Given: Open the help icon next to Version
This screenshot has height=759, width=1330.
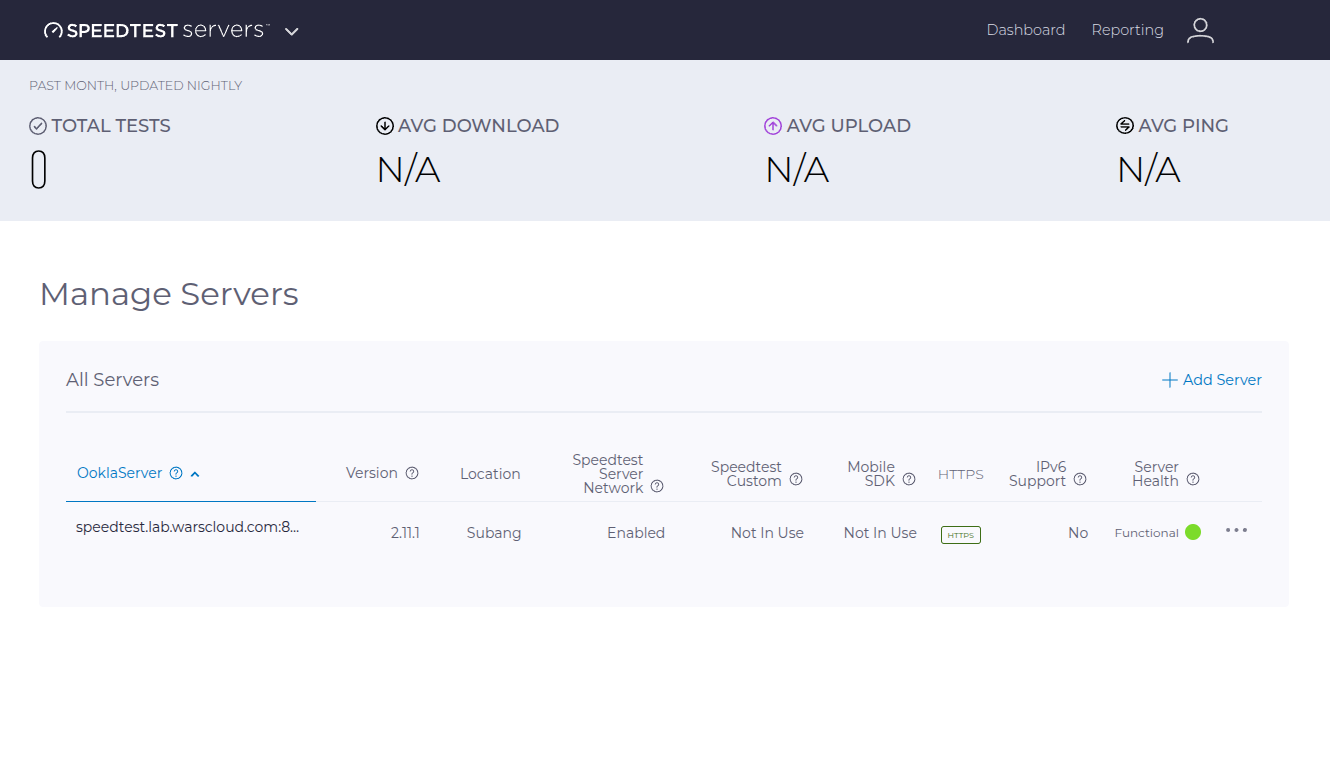Looking at the screenshot, I should point(414,472).
